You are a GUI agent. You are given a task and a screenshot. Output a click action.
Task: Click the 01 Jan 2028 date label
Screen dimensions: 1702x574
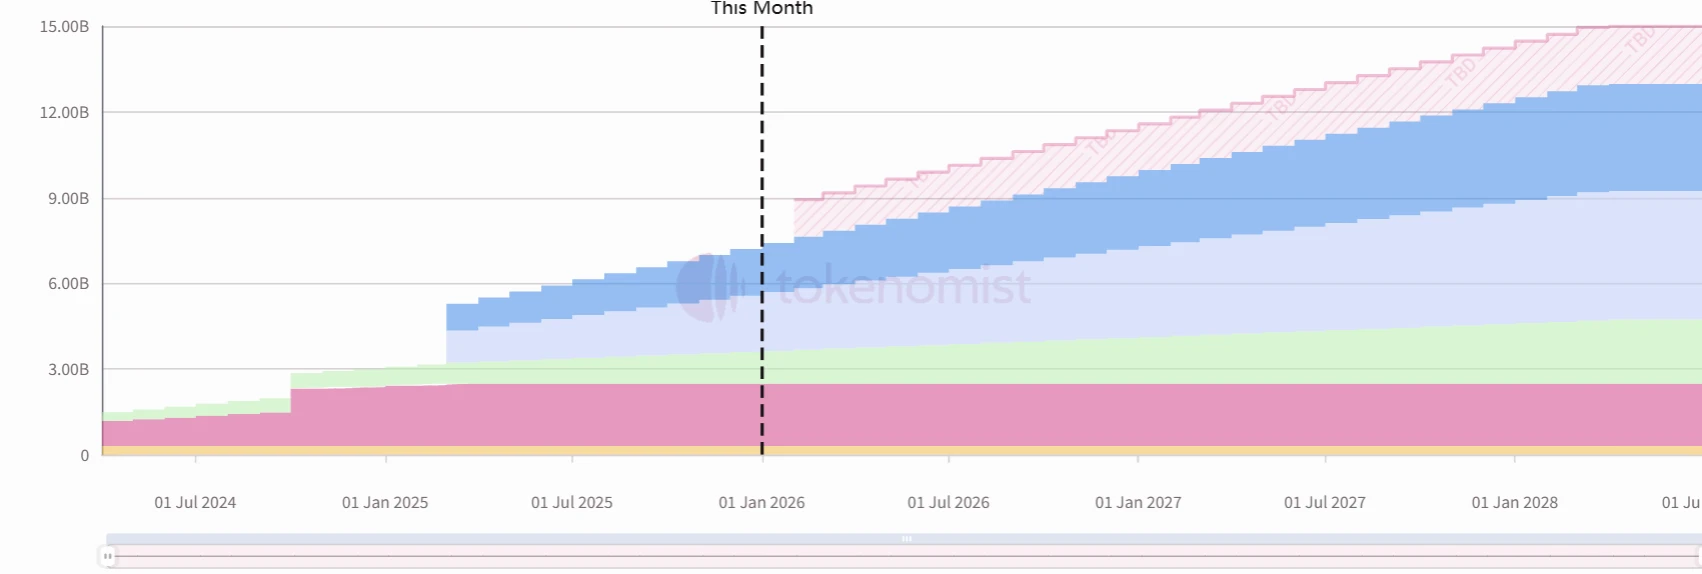[x=1514, y=503]
